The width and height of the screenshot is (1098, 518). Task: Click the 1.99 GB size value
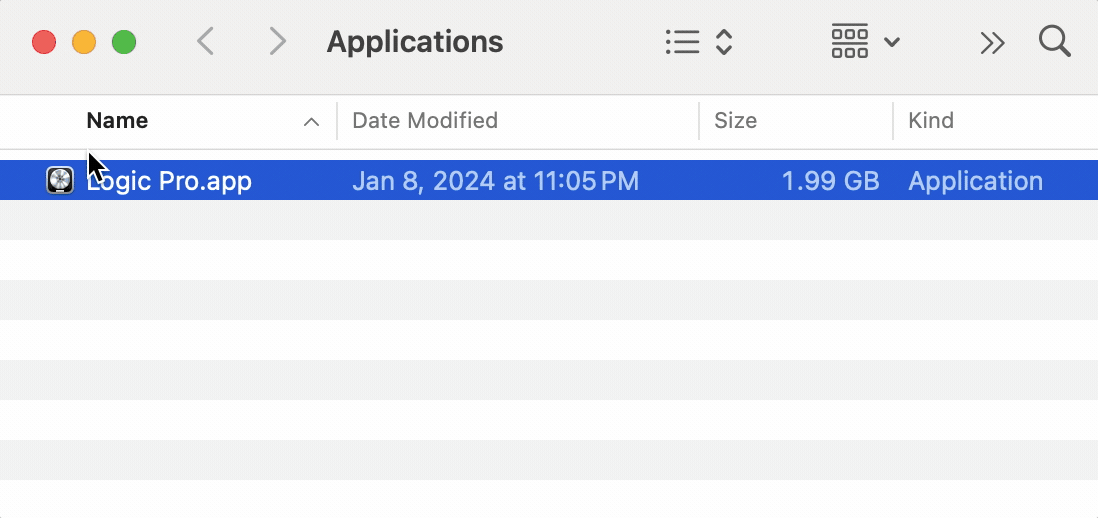[x=831, y=181]
